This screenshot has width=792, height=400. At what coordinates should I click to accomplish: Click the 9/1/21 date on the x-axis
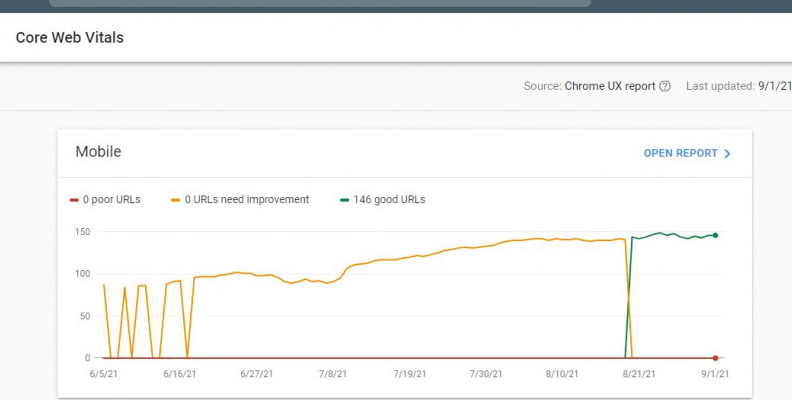tap(714, 374)
